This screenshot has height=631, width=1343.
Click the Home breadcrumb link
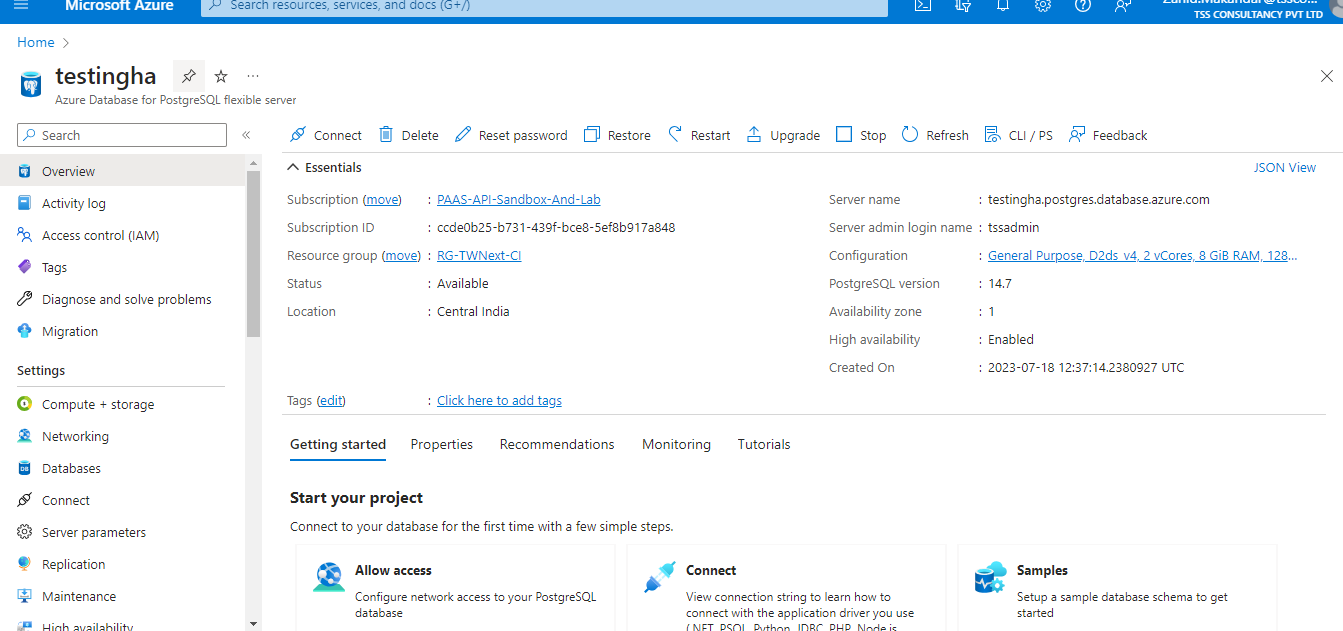36,42
